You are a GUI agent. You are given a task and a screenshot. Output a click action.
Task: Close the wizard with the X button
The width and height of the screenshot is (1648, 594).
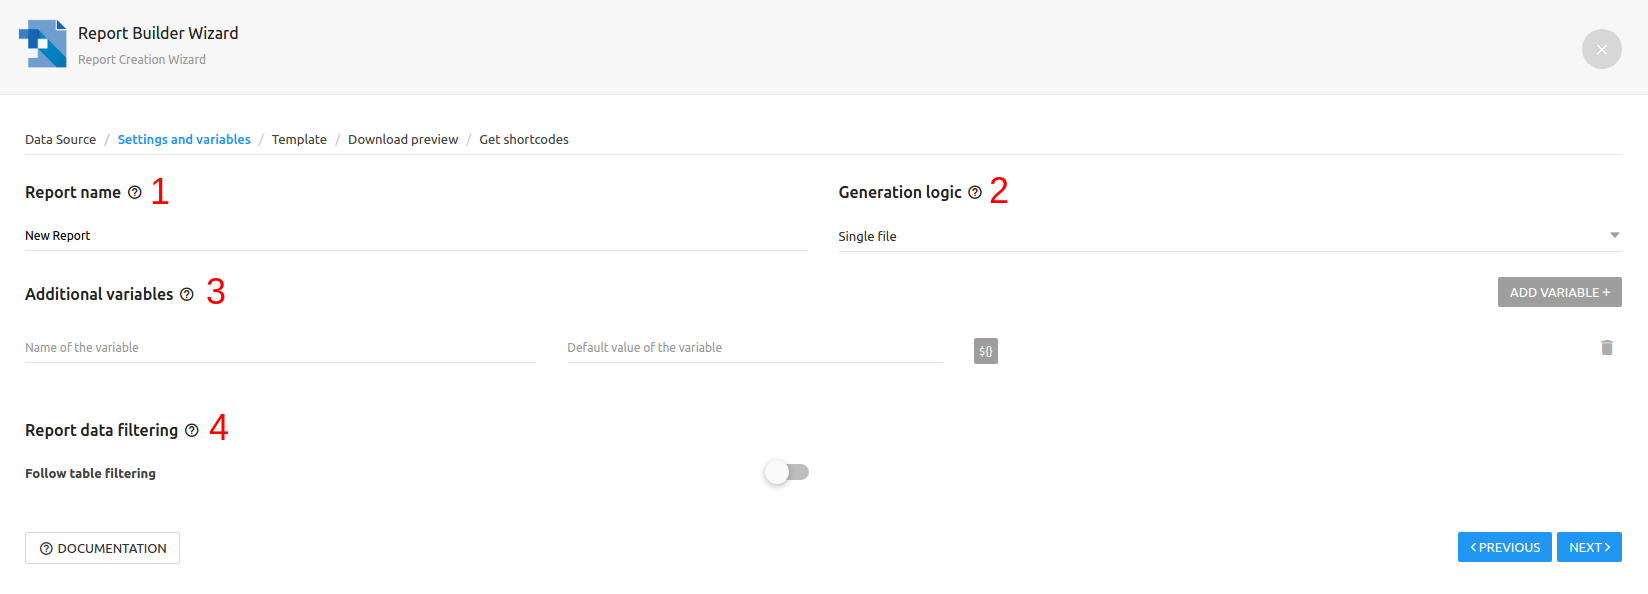click(1601, 49)
